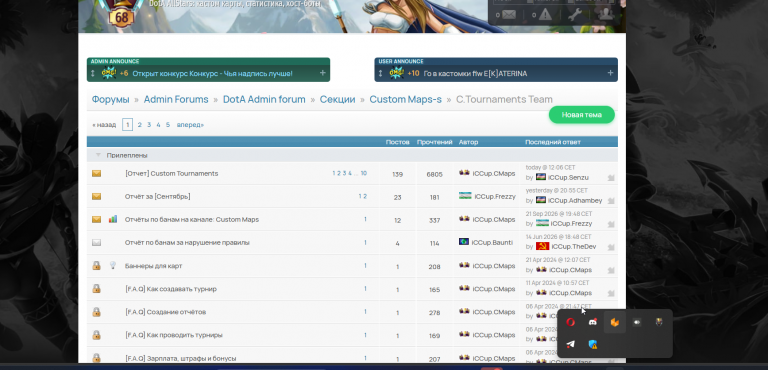This screenshot has width=768, height=370.
Task: Open topic Баннеры для карт
Action: (153, 266)
